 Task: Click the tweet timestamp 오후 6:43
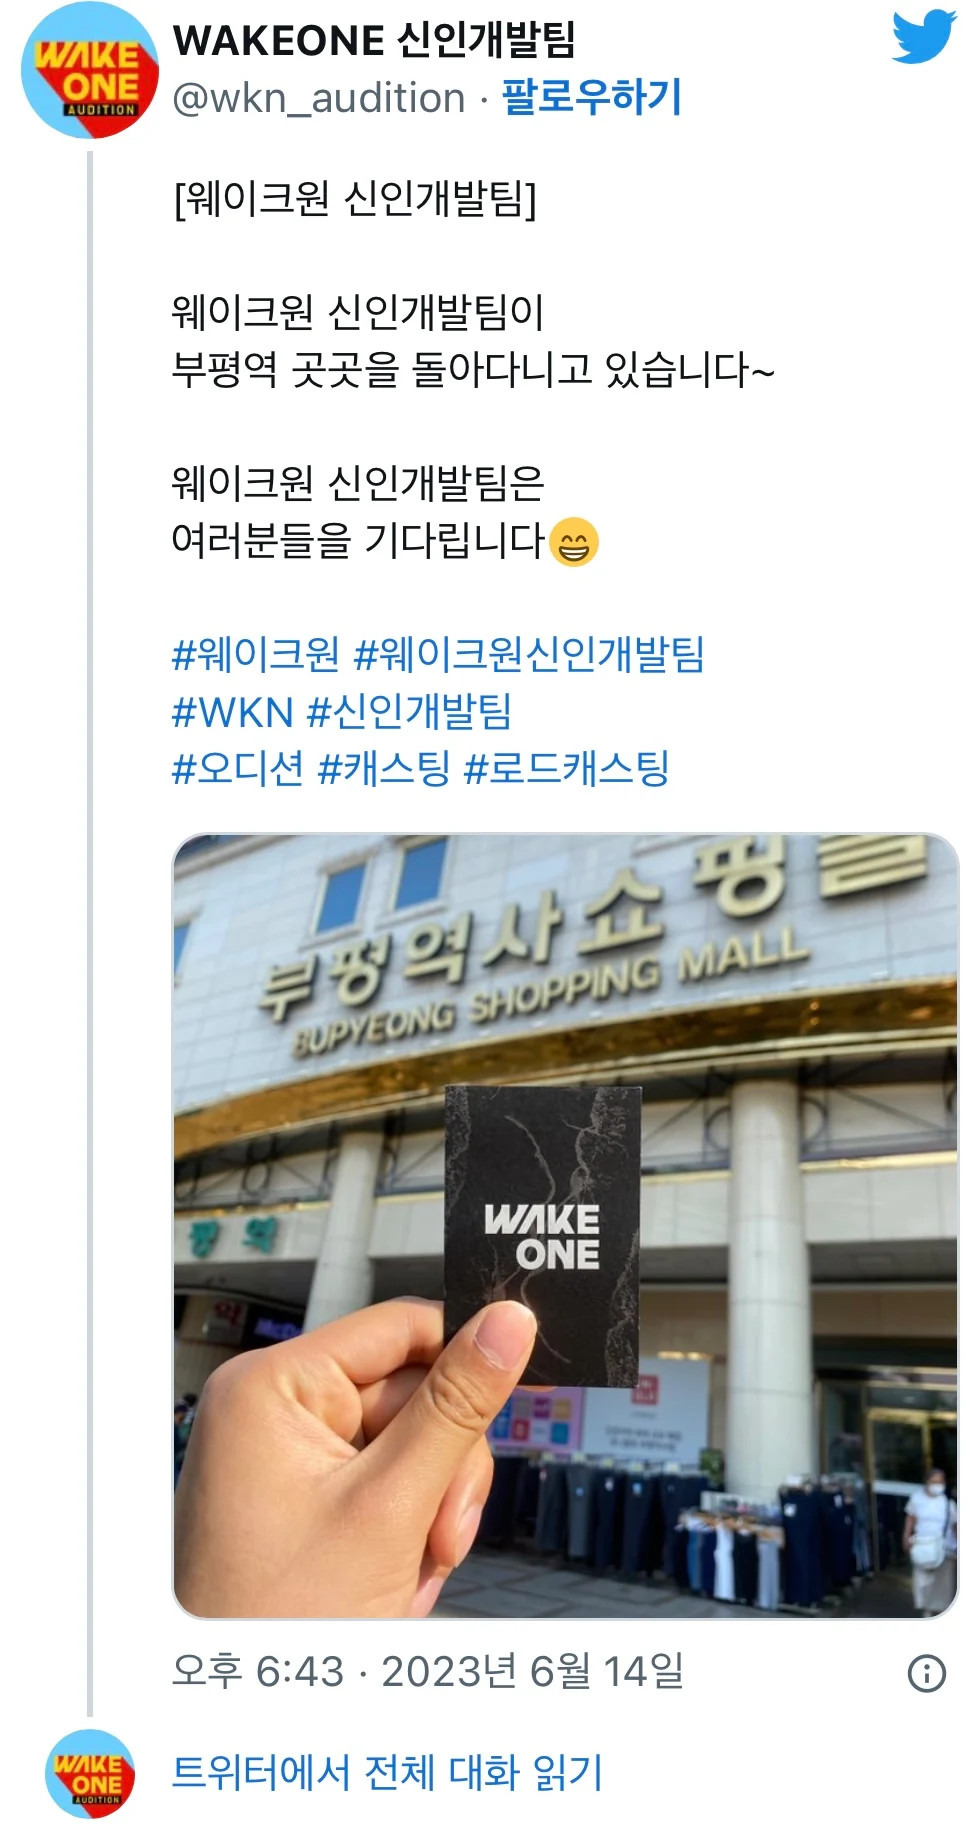click(x=258, y=1671)
